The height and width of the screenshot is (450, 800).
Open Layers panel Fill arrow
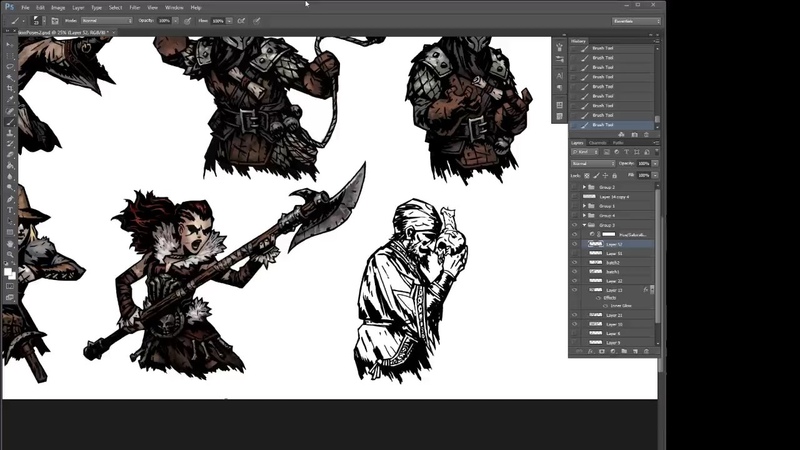click(x=655, y=175)
